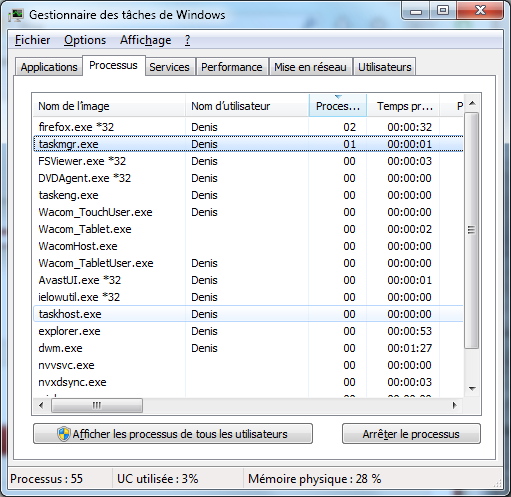
Task: Sort by Nom de l'image column header
Action: (x=108, y=106)
